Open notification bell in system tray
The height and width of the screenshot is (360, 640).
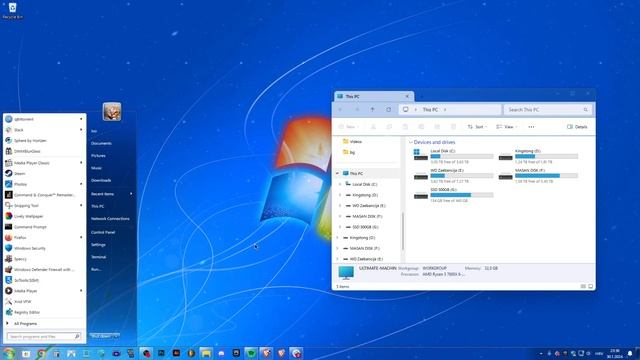tap(630, 353)
